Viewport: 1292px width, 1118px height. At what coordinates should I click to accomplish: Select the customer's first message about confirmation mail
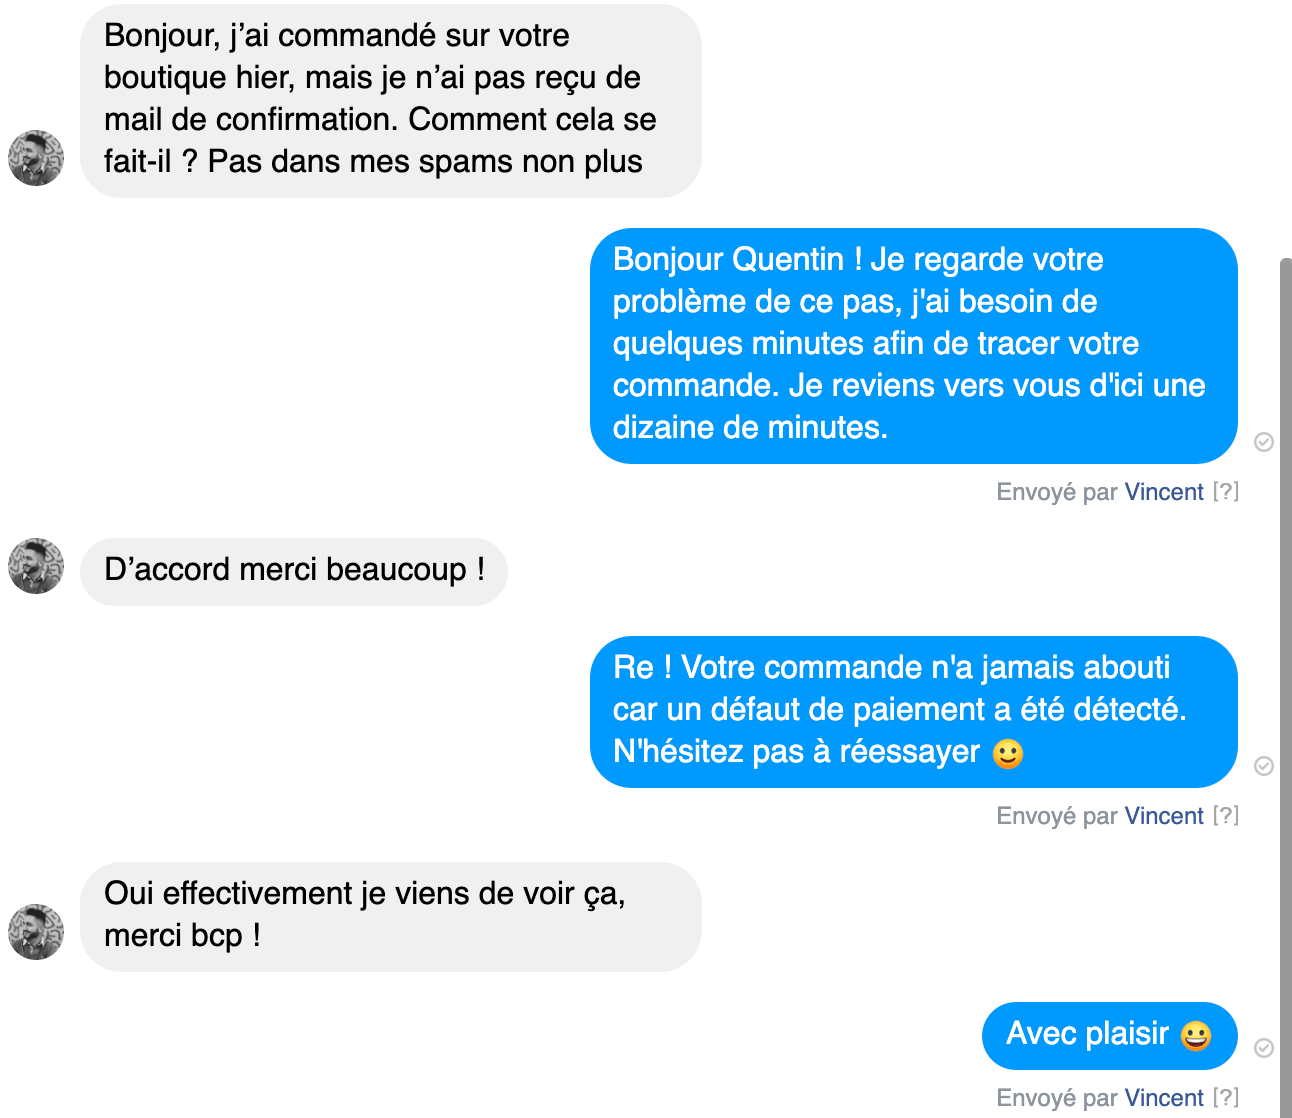pyautogui.click(x=391, y=101)
